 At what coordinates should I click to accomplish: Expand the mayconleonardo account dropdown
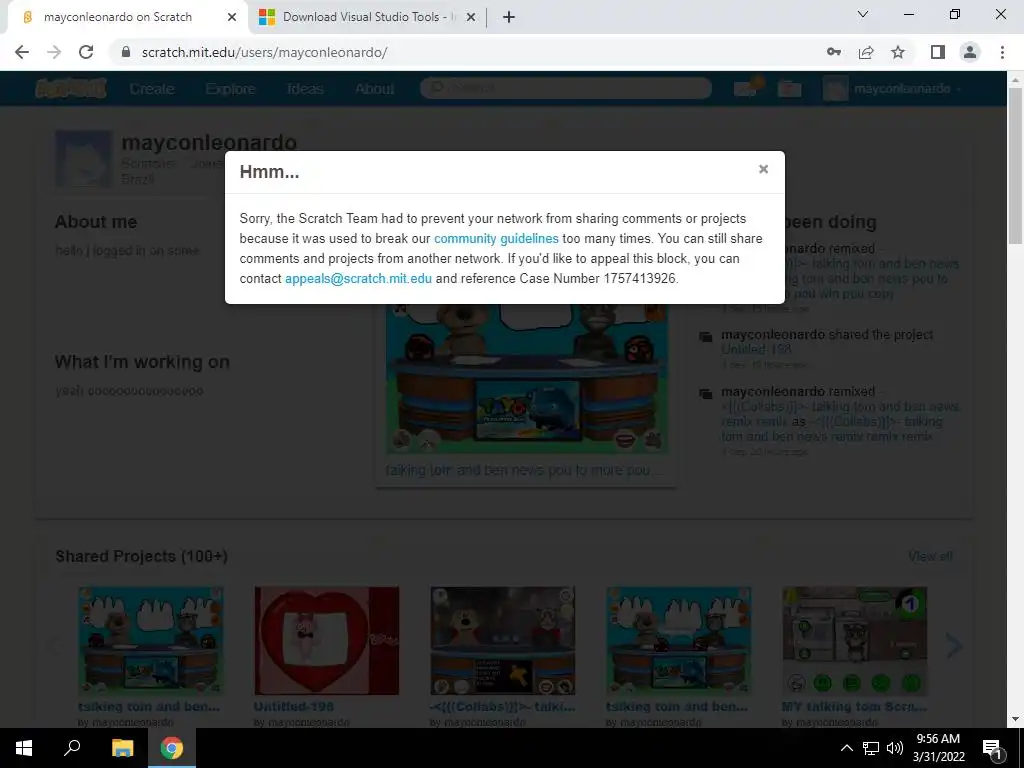tap(892, 88)
